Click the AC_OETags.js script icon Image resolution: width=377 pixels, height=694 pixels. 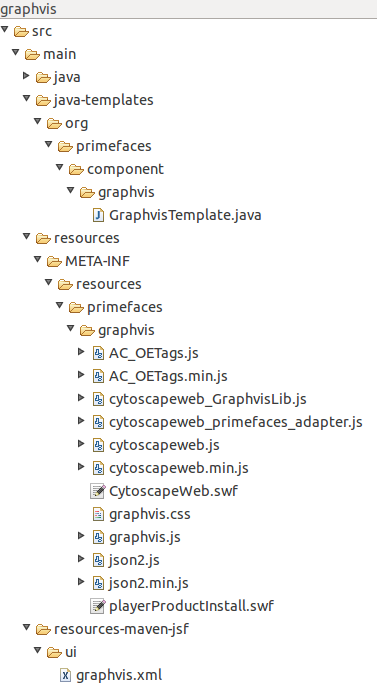tap(98, 353)
